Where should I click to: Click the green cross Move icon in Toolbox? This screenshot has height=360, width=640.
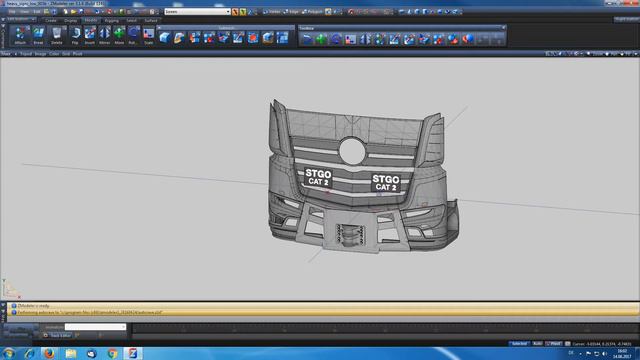(x=321, y=39)
